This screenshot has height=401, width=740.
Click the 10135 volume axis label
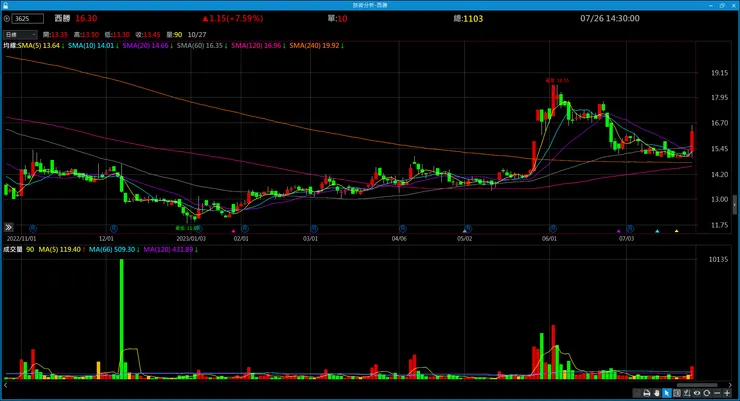[x=718, y=259]
